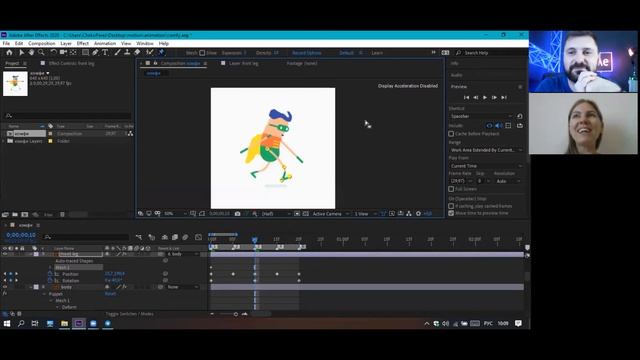Toggle the Position stopwatch for front leg
The image size is (640, 360).
(50, 274)
